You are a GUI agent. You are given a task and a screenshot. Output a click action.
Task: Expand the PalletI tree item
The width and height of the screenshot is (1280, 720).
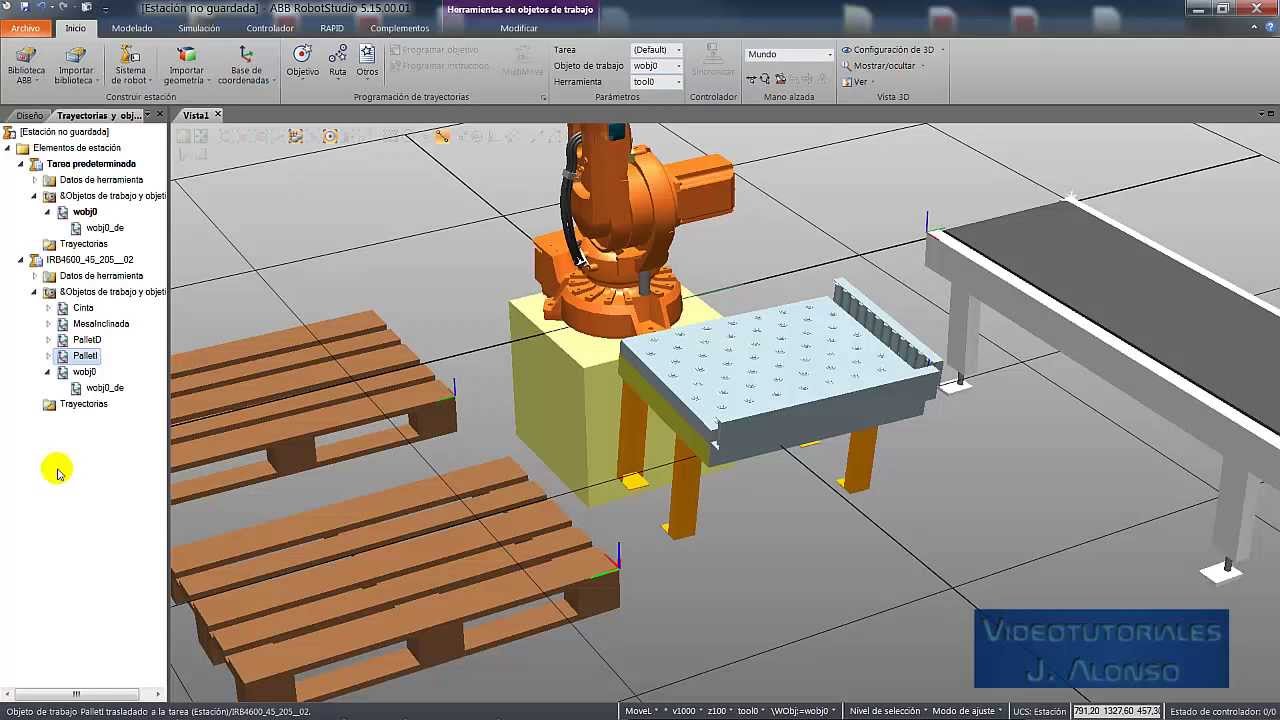point(46,355)
